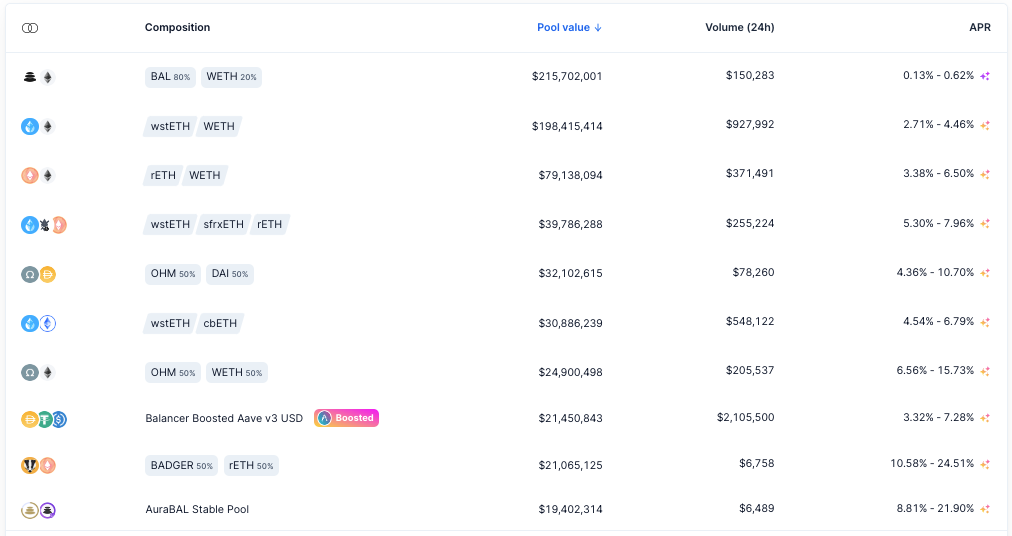Click the APR sparkle icon for BAL/WETH pool
The width and height of the screenshot is (1012, 536).
[x=985, y=76]
